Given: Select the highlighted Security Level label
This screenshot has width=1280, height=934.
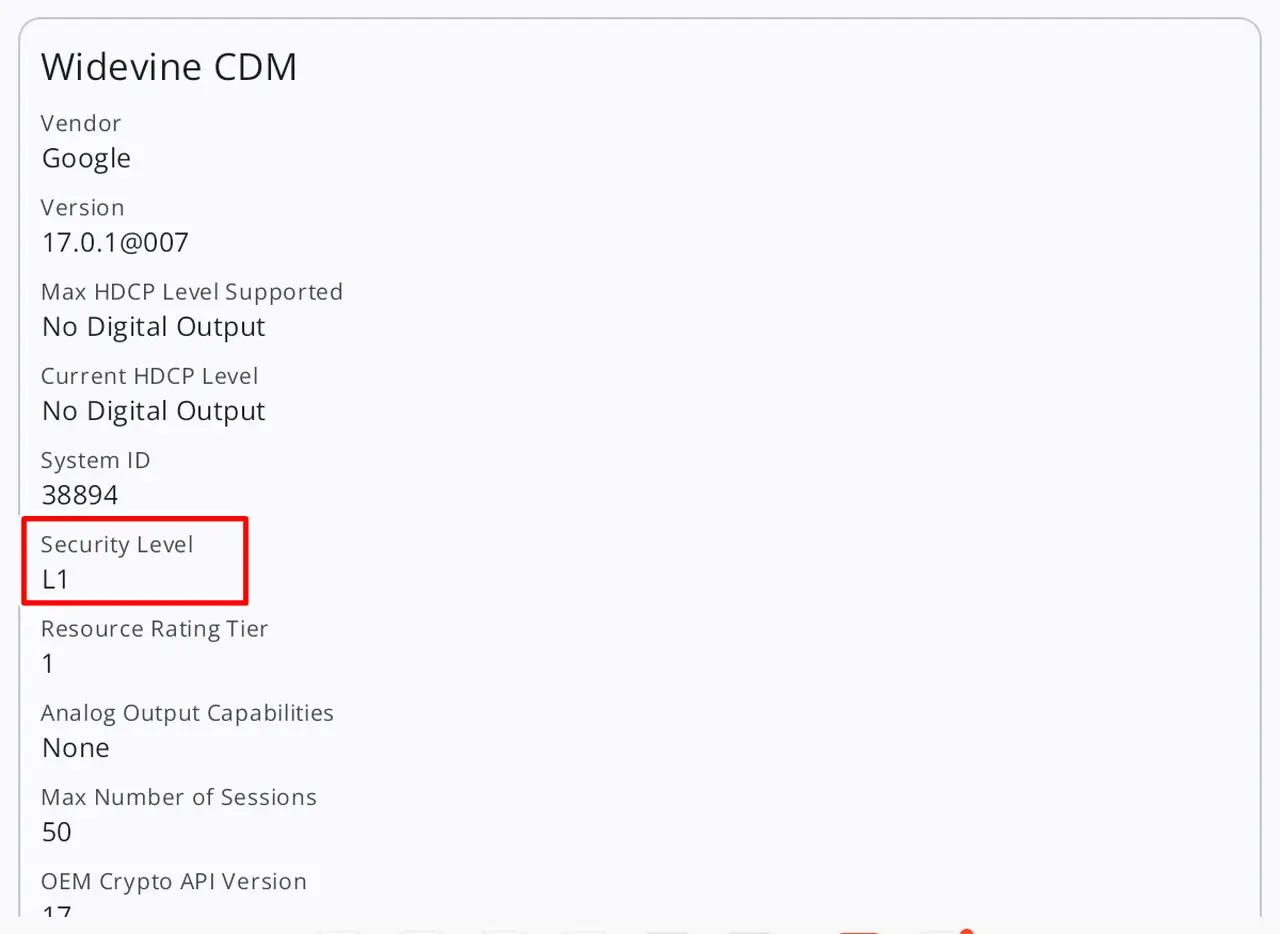Looking at the screenshot, I should 117,545.
